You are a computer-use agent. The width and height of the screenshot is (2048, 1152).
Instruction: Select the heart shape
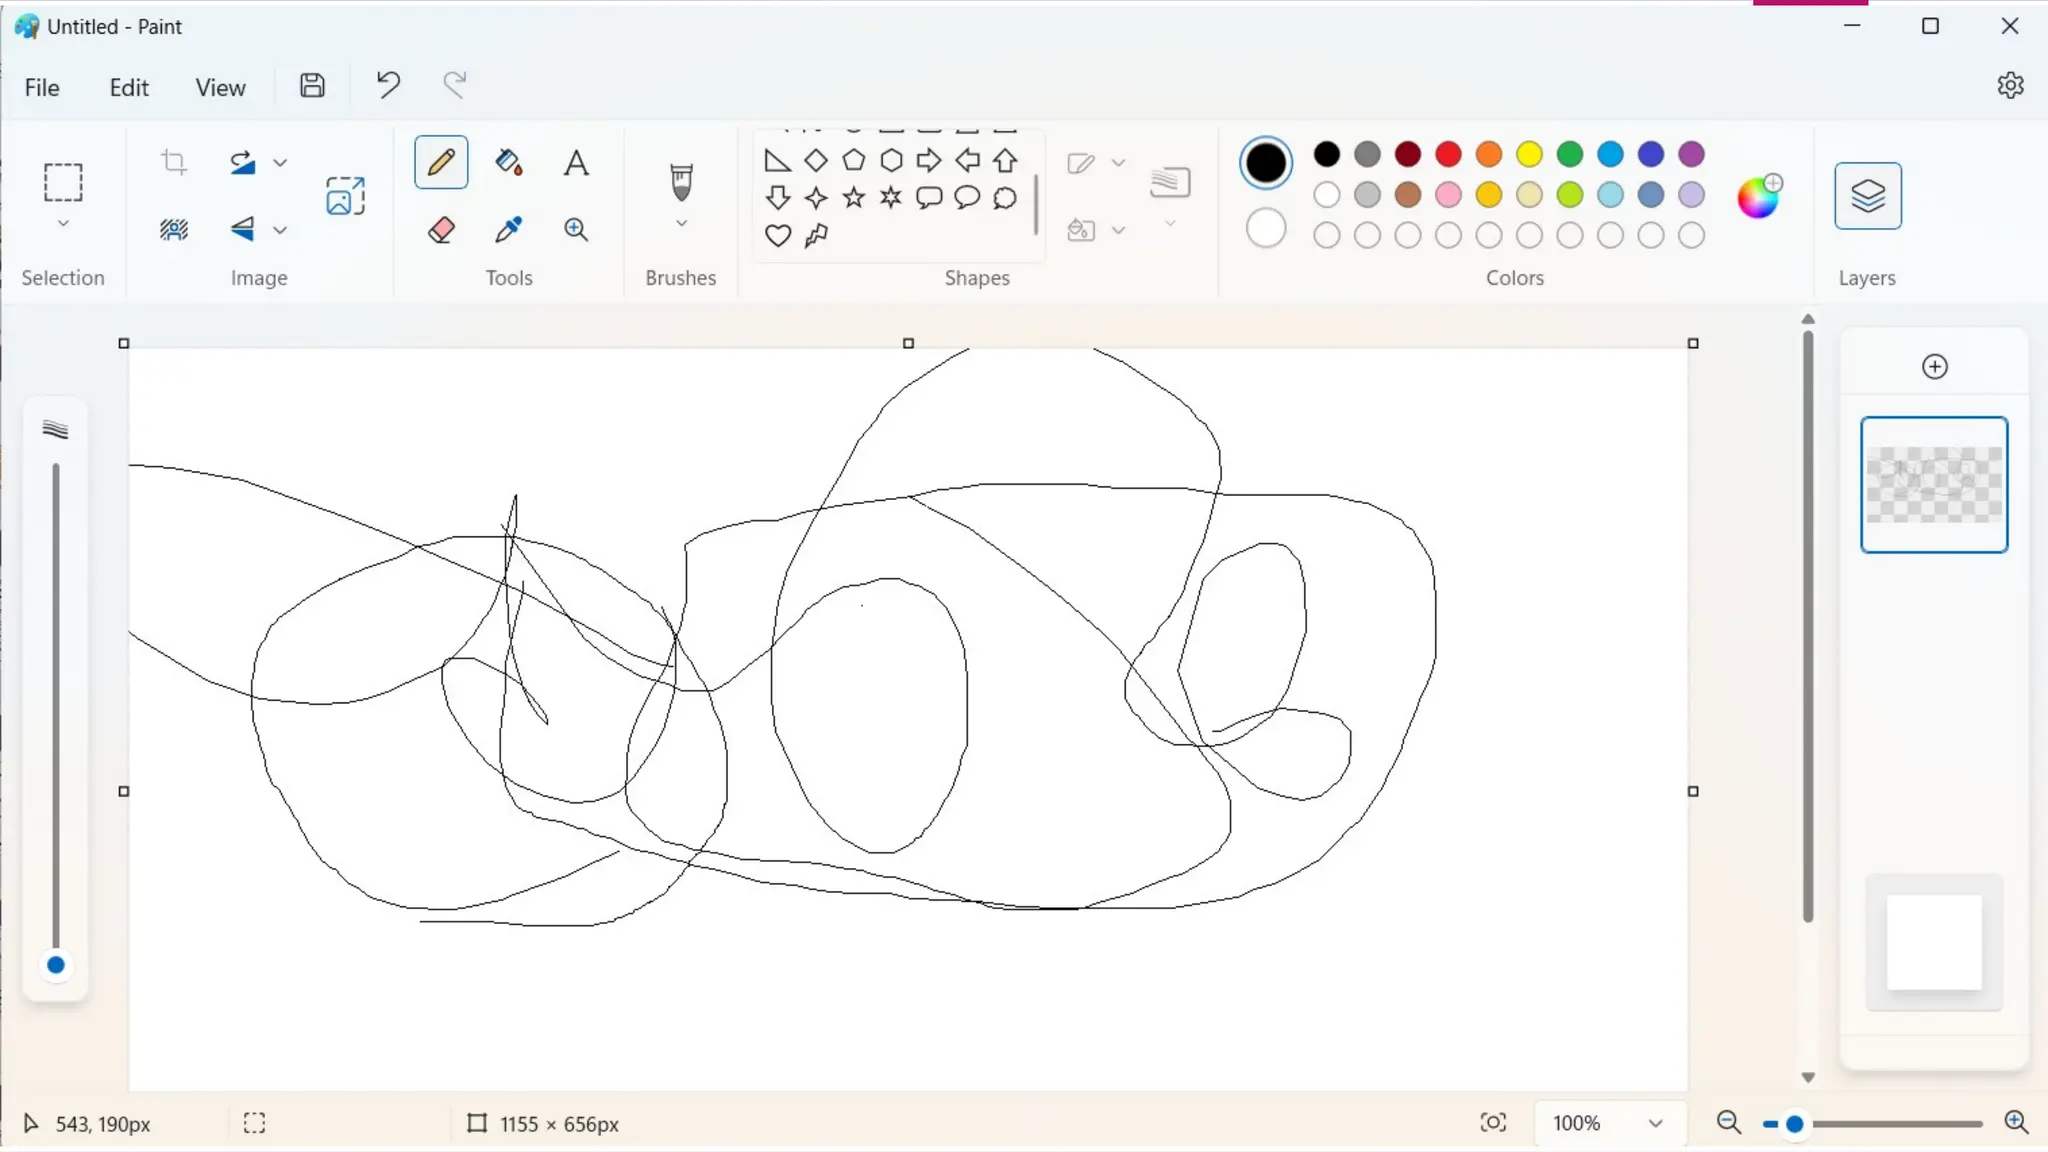(778, 236)
